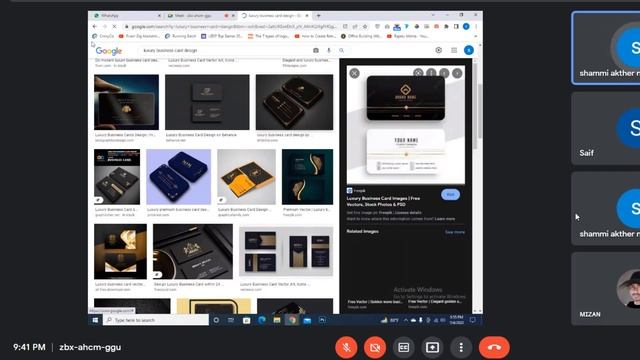Select the luxury business card design tab
The height and width of the screenshot is (360, 640).
click(275, 16)
